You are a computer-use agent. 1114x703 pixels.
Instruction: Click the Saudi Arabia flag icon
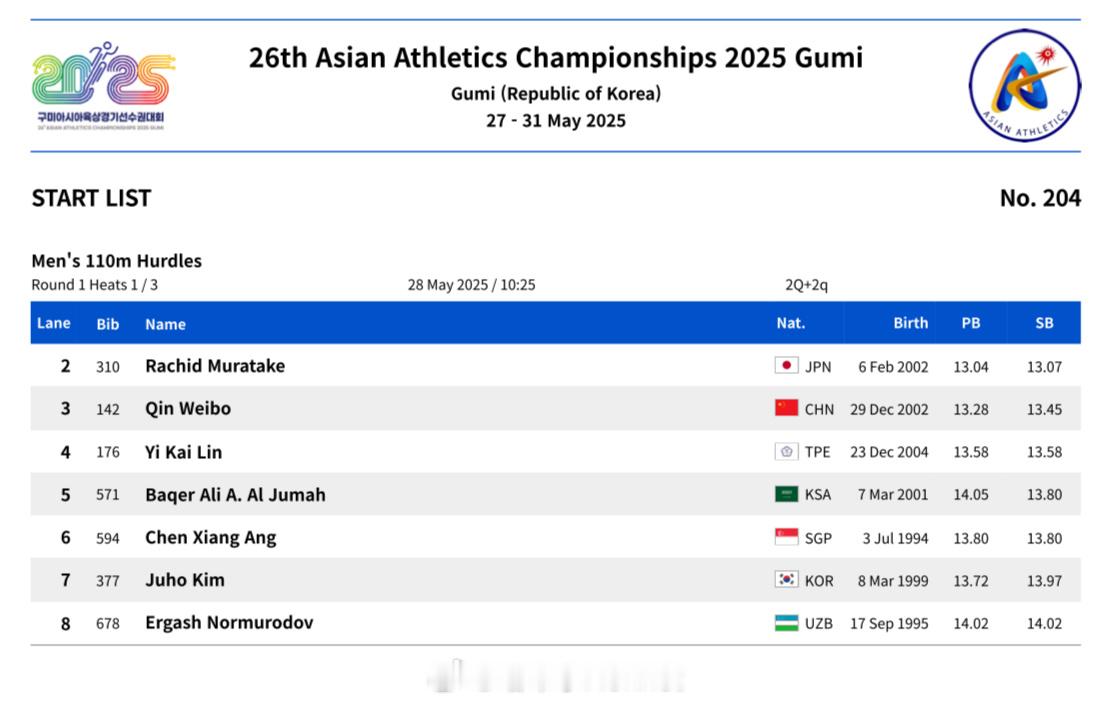click(x=786, y=494)
